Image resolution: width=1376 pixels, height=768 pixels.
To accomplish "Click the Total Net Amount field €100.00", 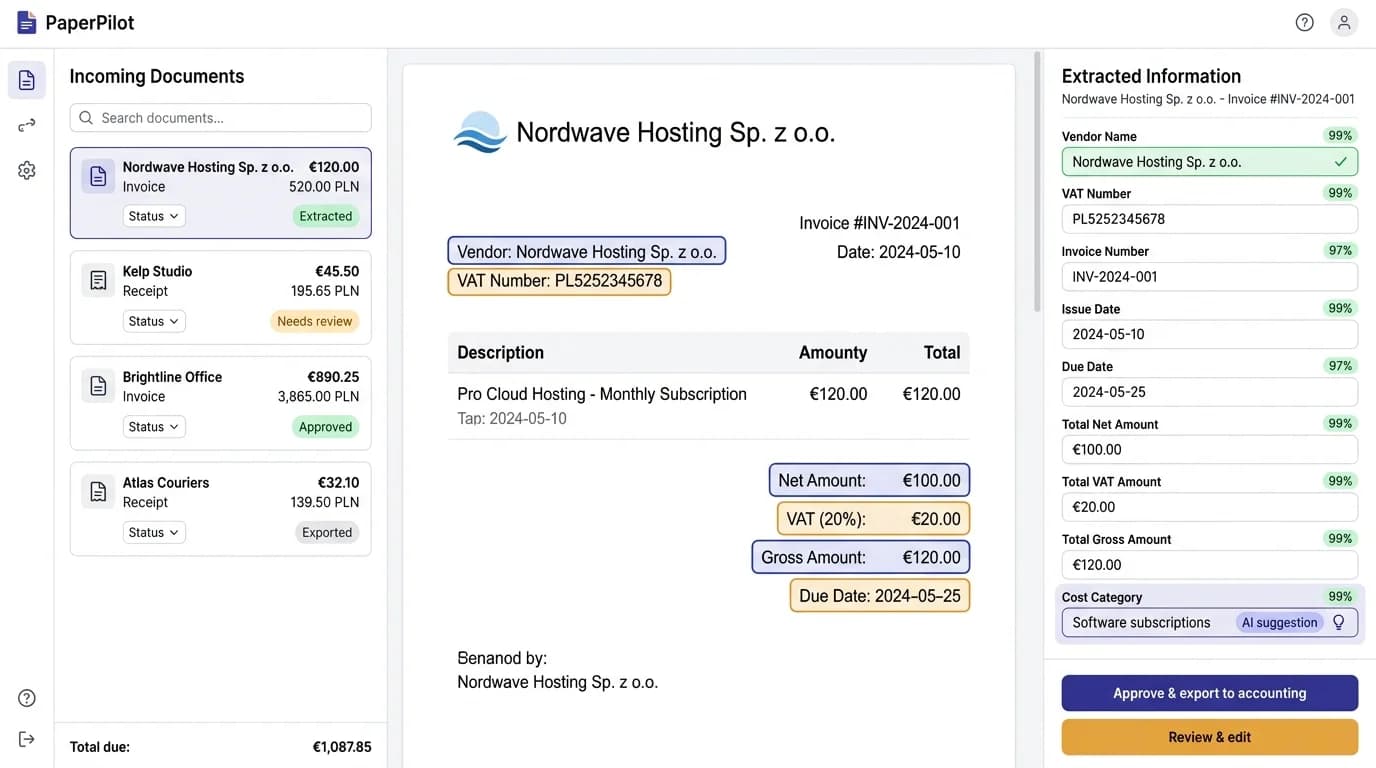I will point(1209,449).
